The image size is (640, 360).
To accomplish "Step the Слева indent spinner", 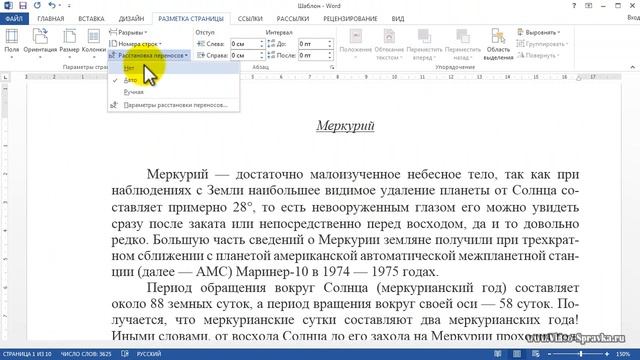I will click(262, 44).
